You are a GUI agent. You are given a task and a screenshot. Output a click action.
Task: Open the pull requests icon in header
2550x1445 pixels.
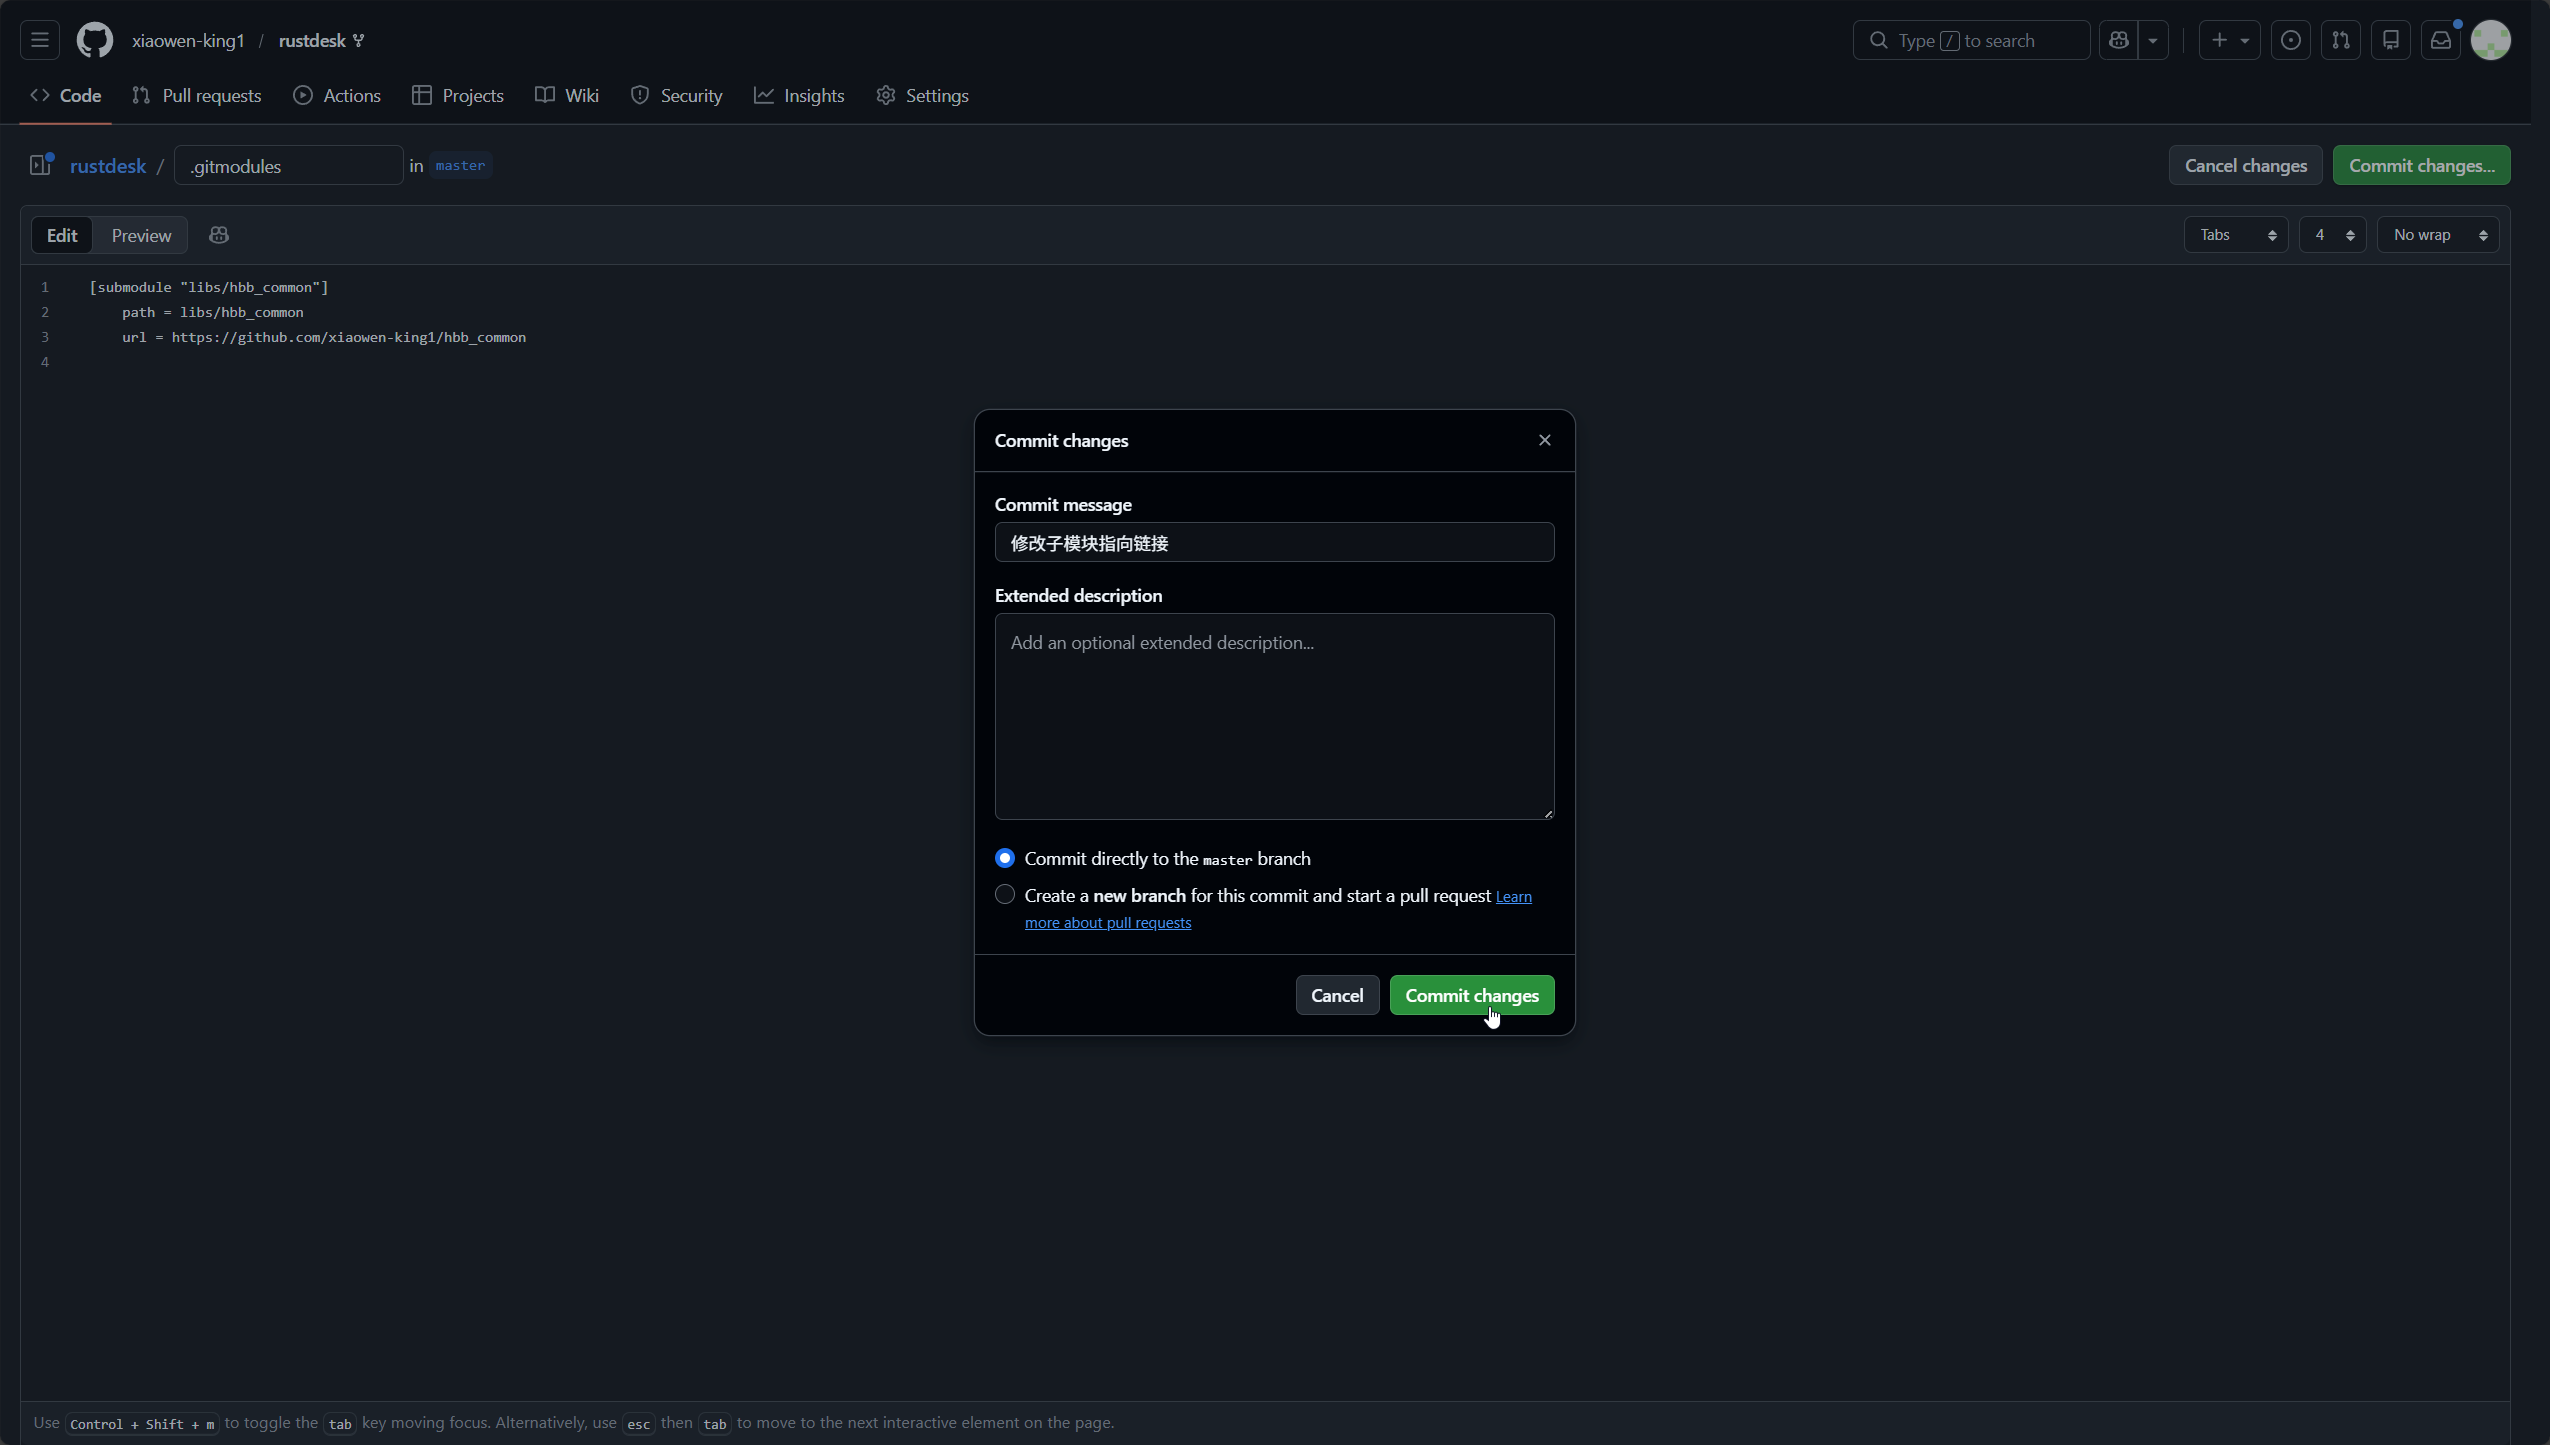tap(2340, 40)
